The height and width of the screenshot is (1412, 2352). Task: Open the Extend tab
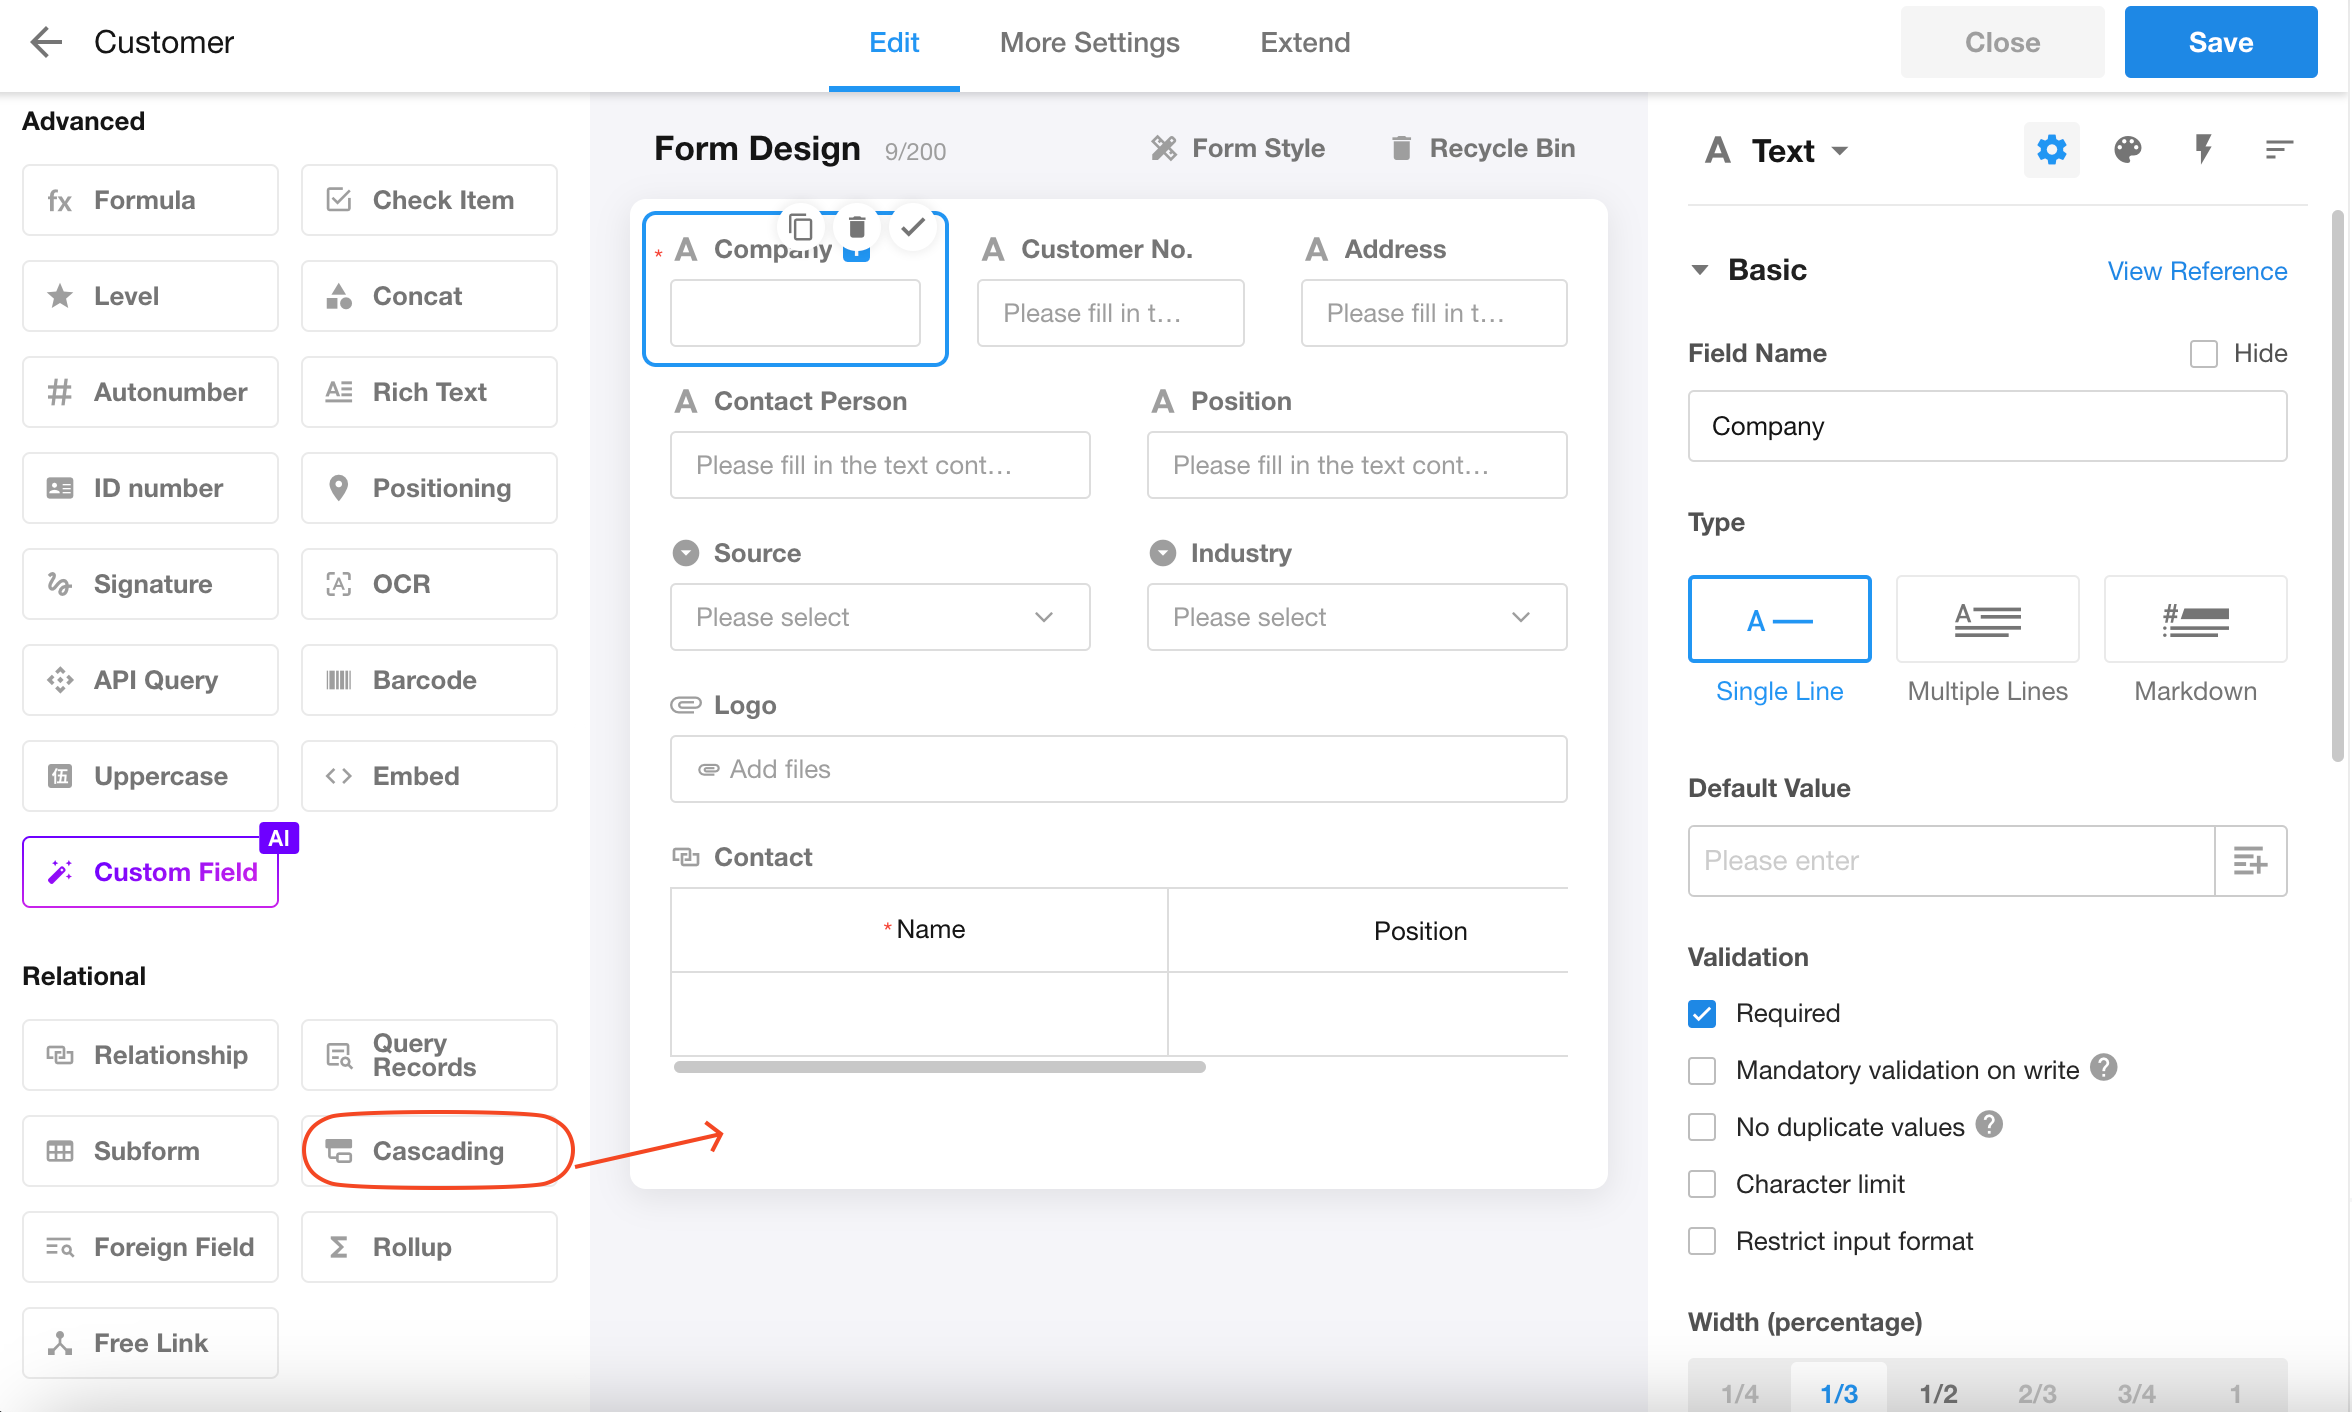point(1304,42)
